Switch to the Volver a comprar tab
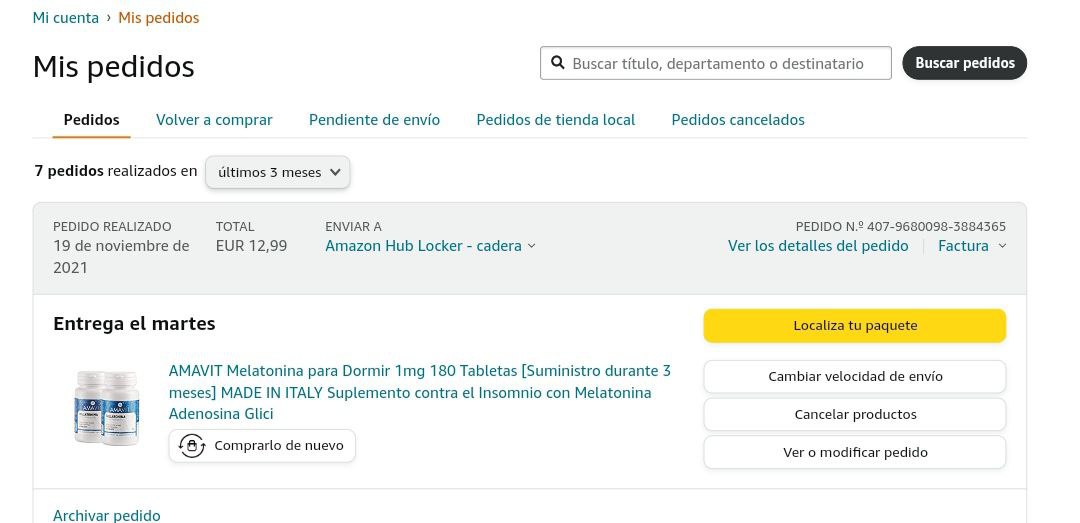 click(214, 120)
